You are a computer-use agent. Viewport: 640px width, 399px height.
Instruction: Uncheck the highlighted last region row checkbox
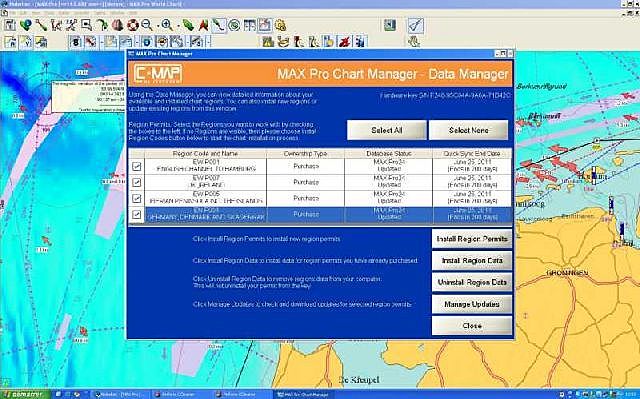(x=136, y=214)
